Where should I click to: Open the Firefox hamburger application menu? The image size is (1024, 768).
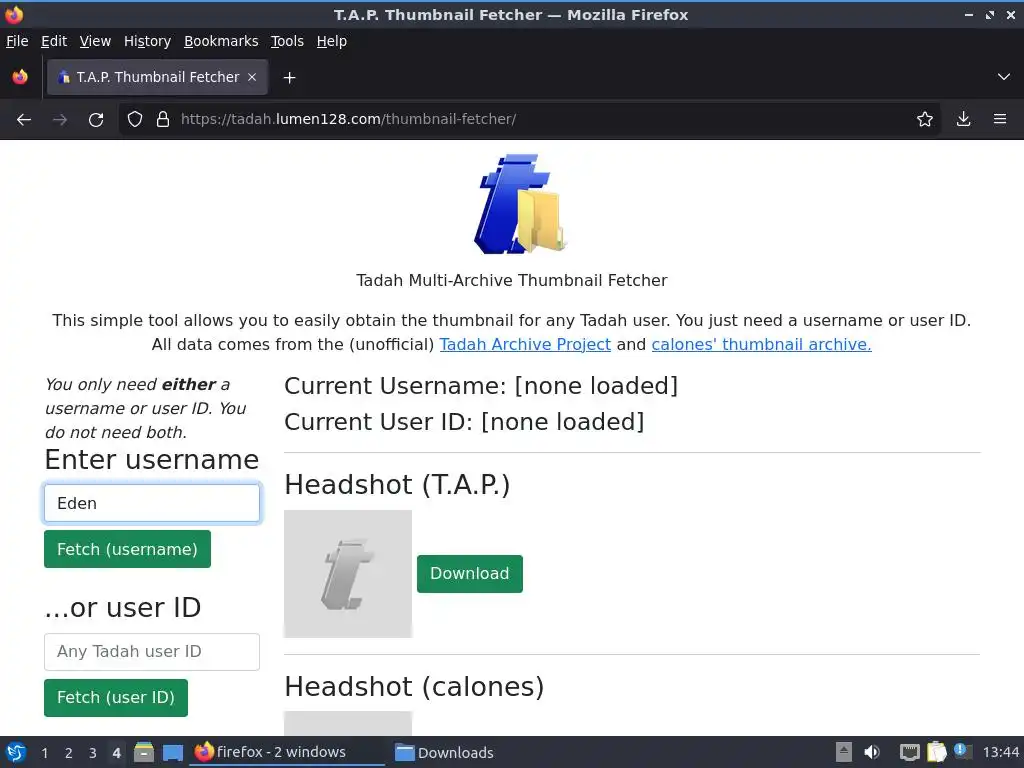pos(1000,120)
